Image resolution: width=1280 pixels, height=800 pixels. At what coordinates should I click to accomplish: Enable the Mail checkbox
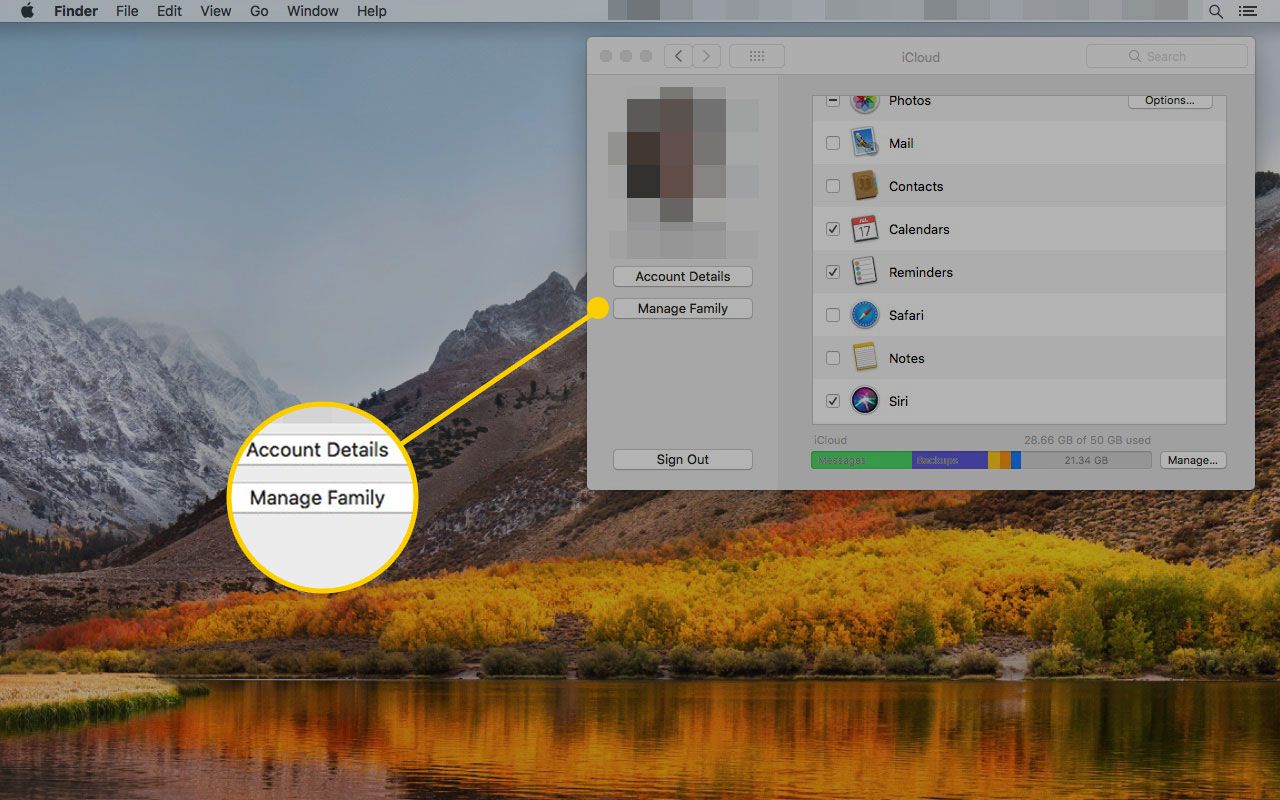(833, 143)
